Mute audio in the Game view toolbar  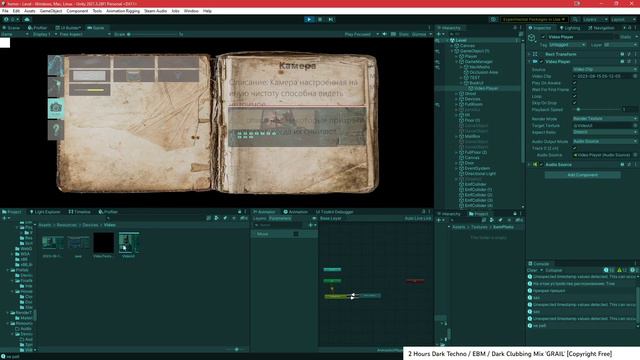[x=384, y=34]
